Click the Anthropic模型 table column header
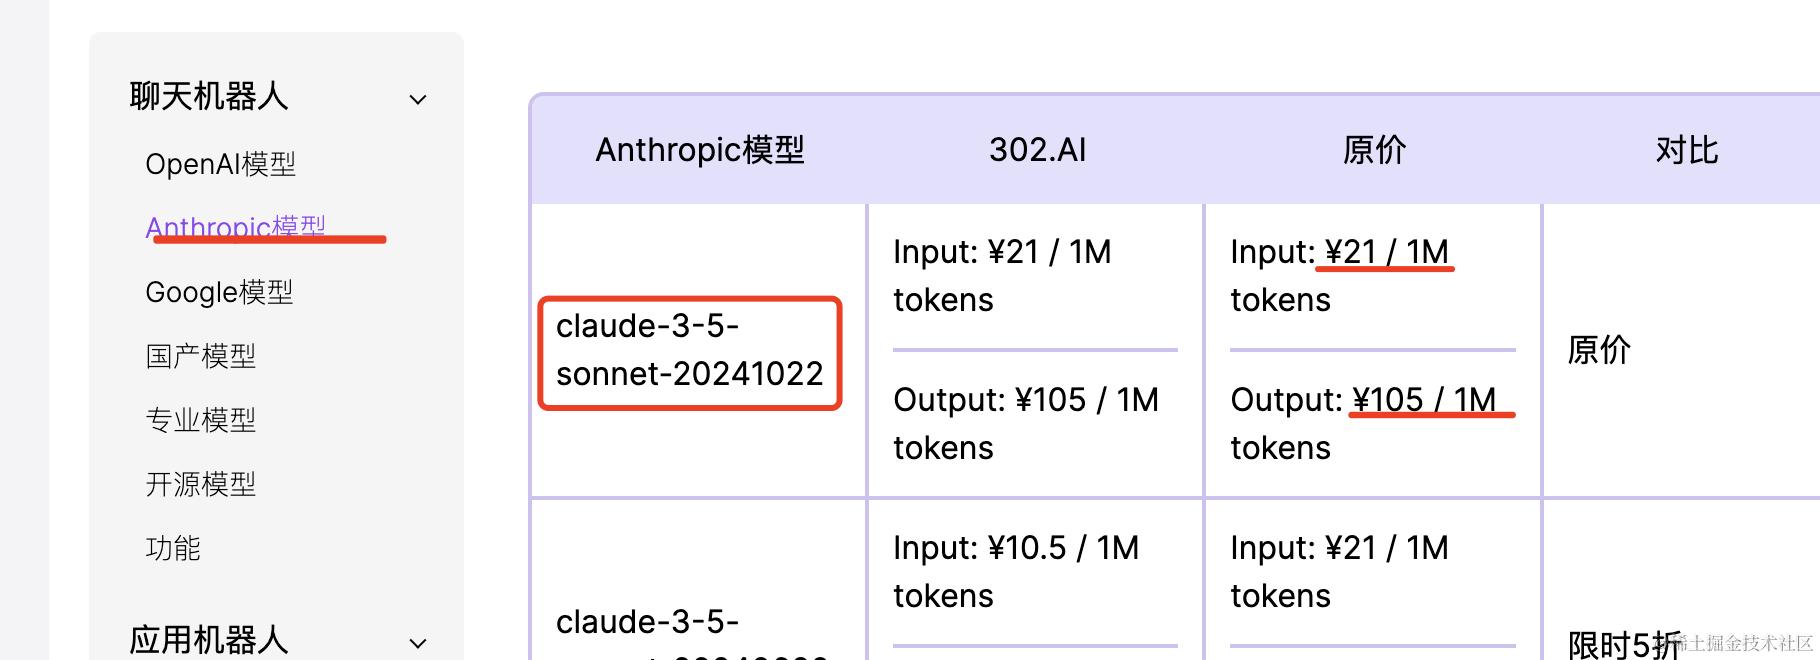Screen dimensions: 1820x660 [x=700, y=150]
